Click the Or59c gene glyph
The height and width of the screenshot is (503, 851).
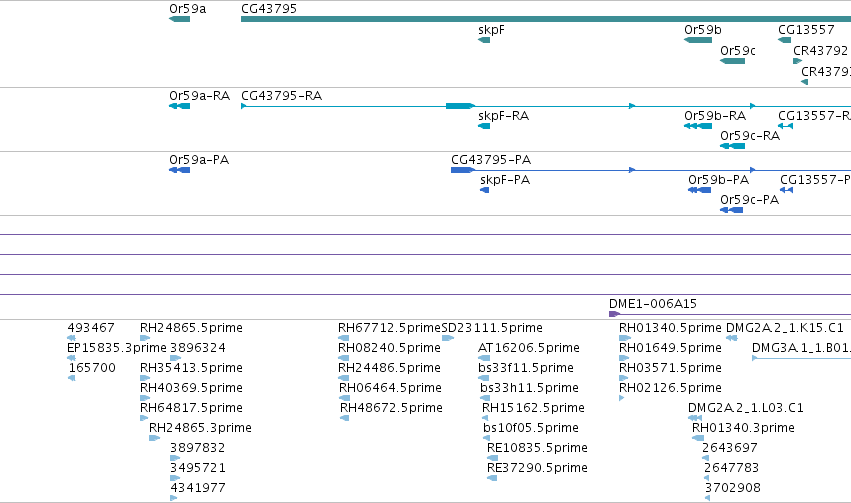click(732, 61)
